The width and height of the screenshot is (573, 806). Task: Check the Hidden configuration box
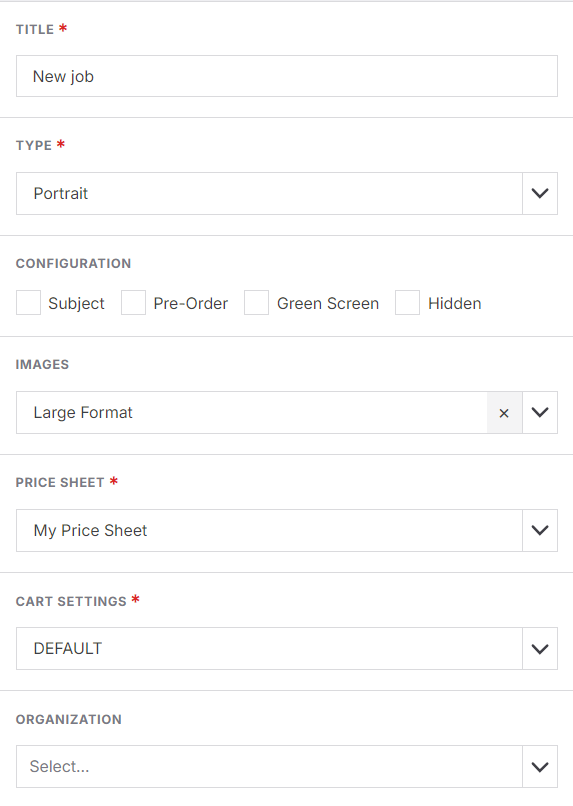(x=408, y=302)
